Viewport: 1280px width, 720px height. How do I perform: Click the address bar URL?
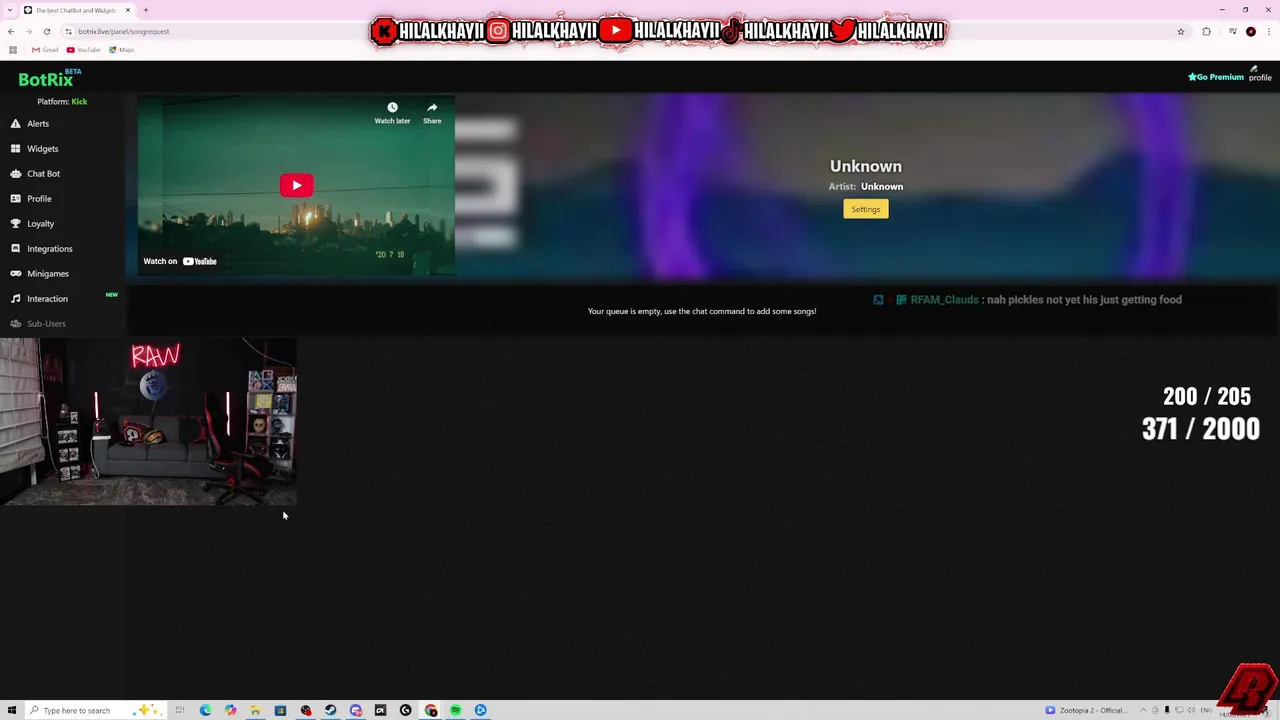(x=124, y=31)
